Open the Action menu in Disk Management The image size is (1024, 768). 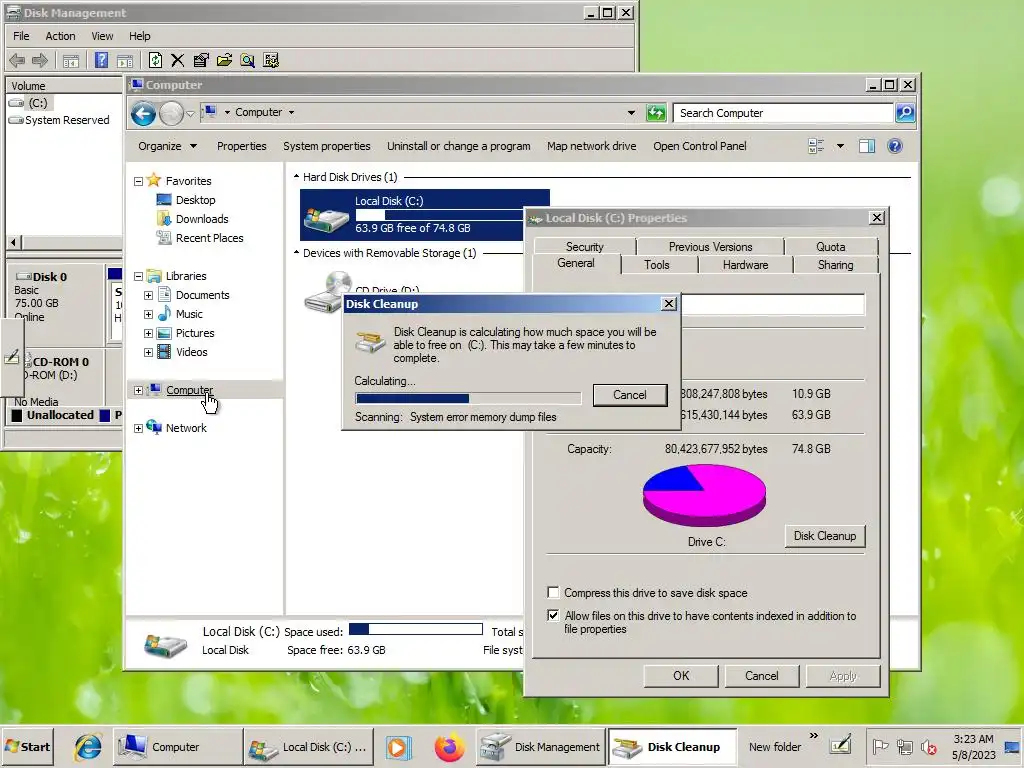[x=60, y=36]
